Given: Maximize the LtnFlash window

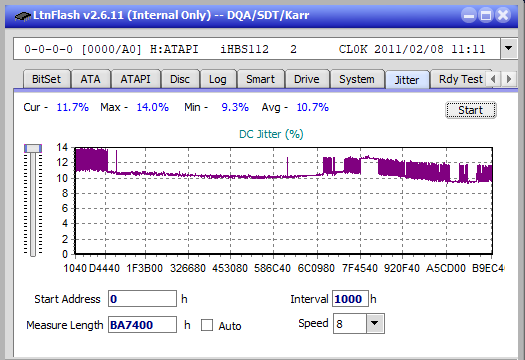Looking at the screenshot, I should (486, 15).
